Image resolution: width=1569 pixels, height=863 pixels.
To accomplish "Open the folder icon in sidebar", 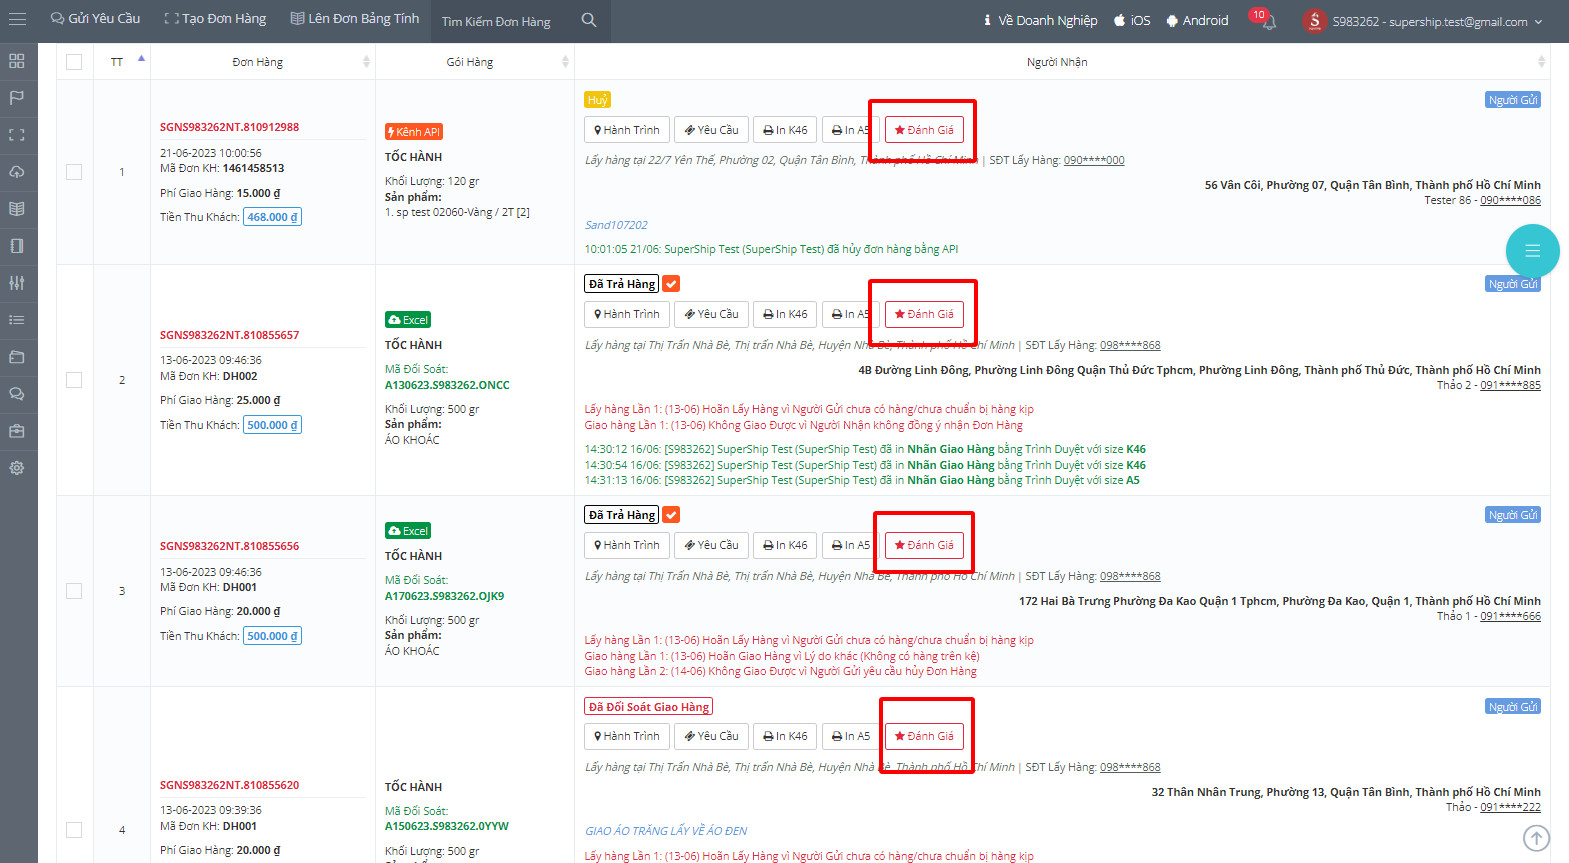I will point(17,357).
